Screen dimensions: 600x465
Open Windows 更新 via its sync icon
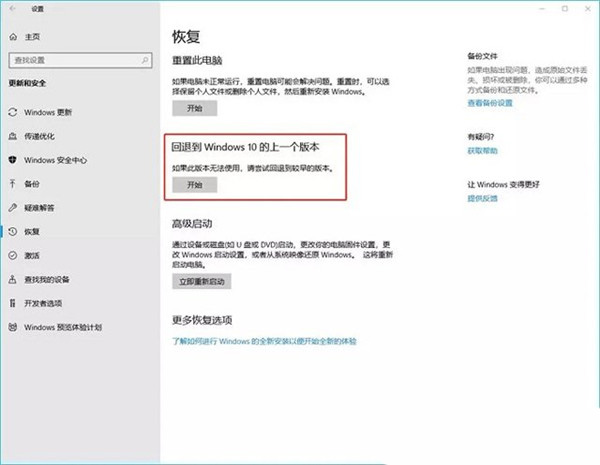click(12, 113)
